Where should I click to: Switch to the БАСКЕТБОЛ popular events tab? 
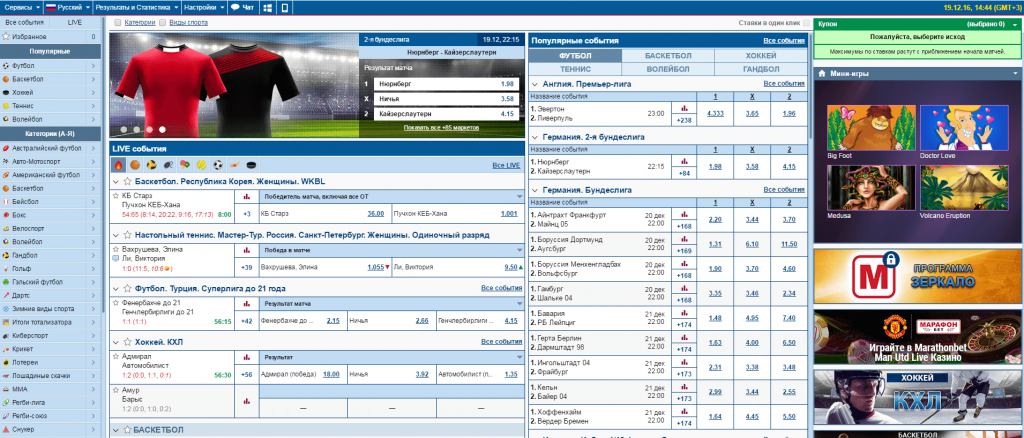point(667,56)
